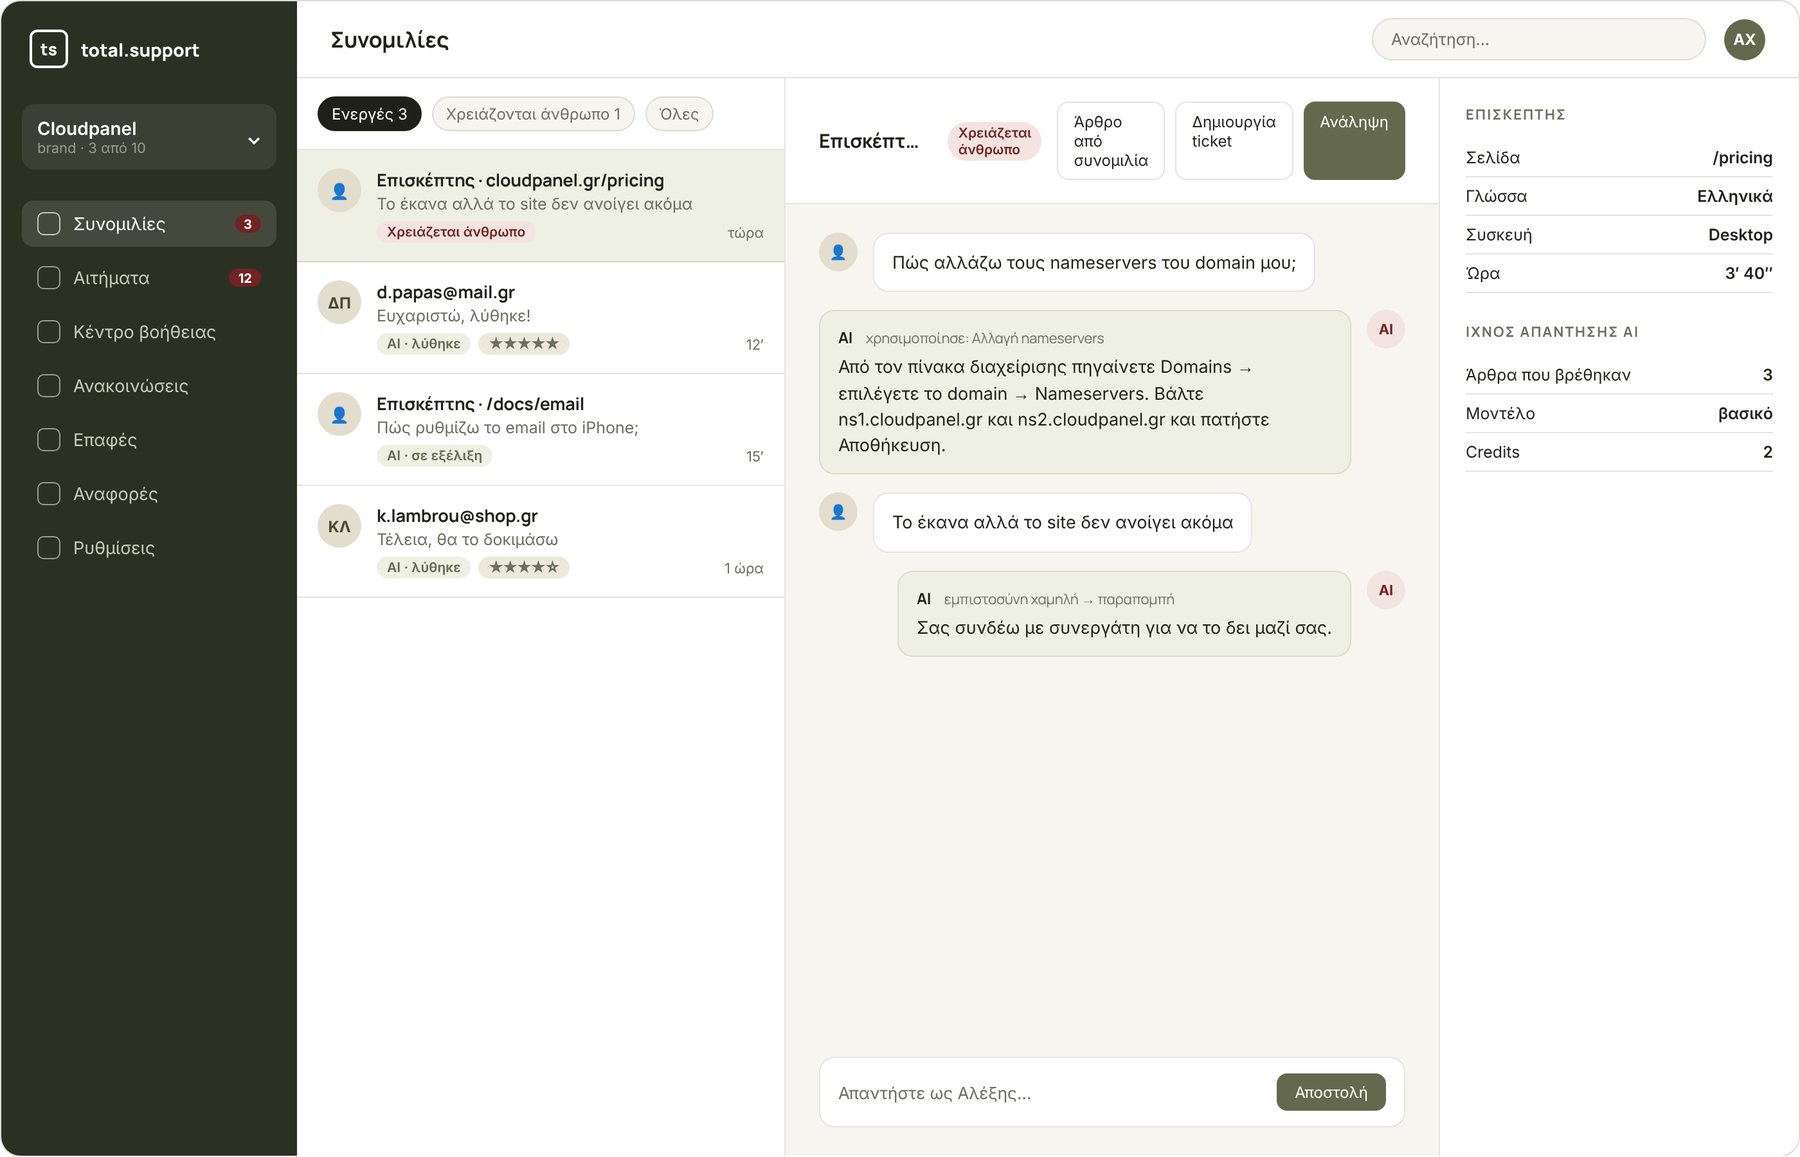Click Άρθρα που βρέθηκαν count 3
The width and height of the screenshot is (1800, 1157).
pos(1767,375)
